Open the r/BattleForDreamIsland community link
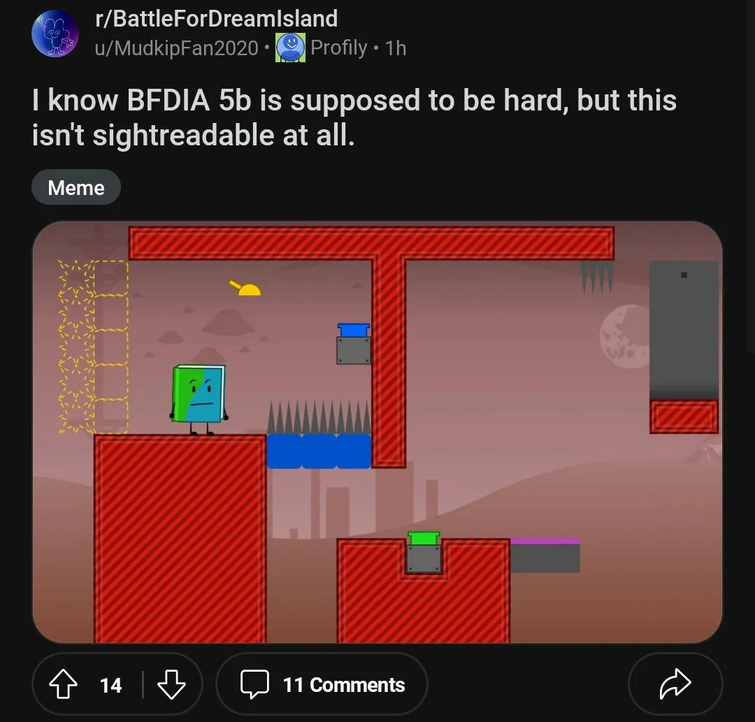 tap(216, 18)
